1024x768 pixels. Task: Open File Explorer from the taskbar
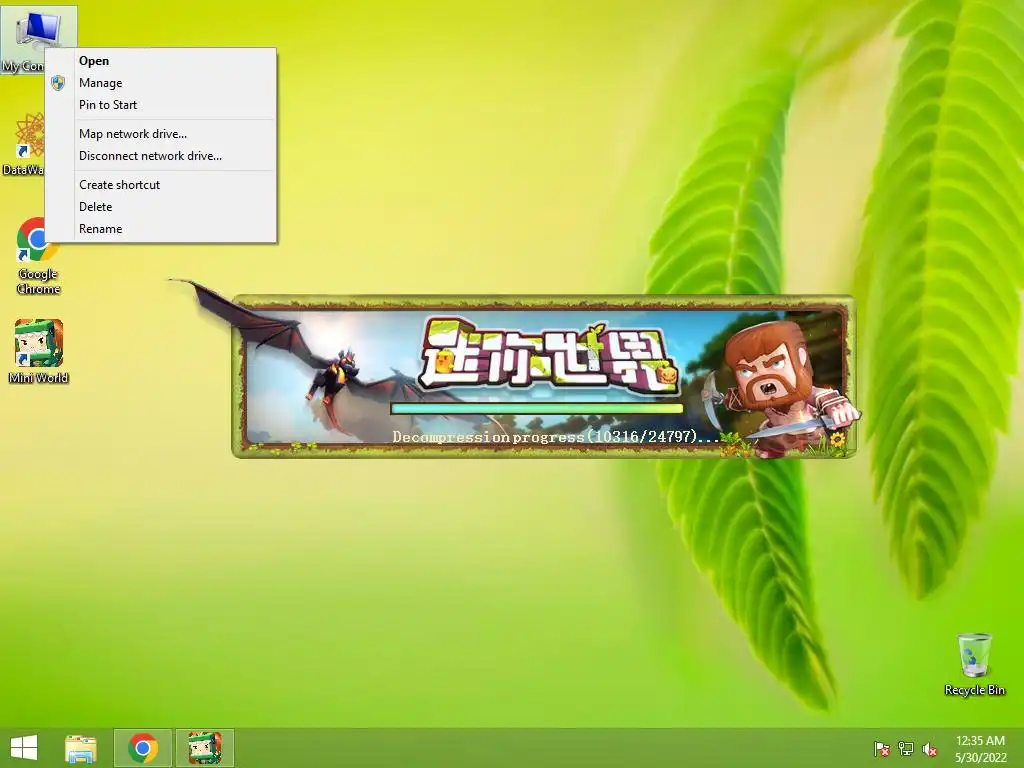pos(81,748)
